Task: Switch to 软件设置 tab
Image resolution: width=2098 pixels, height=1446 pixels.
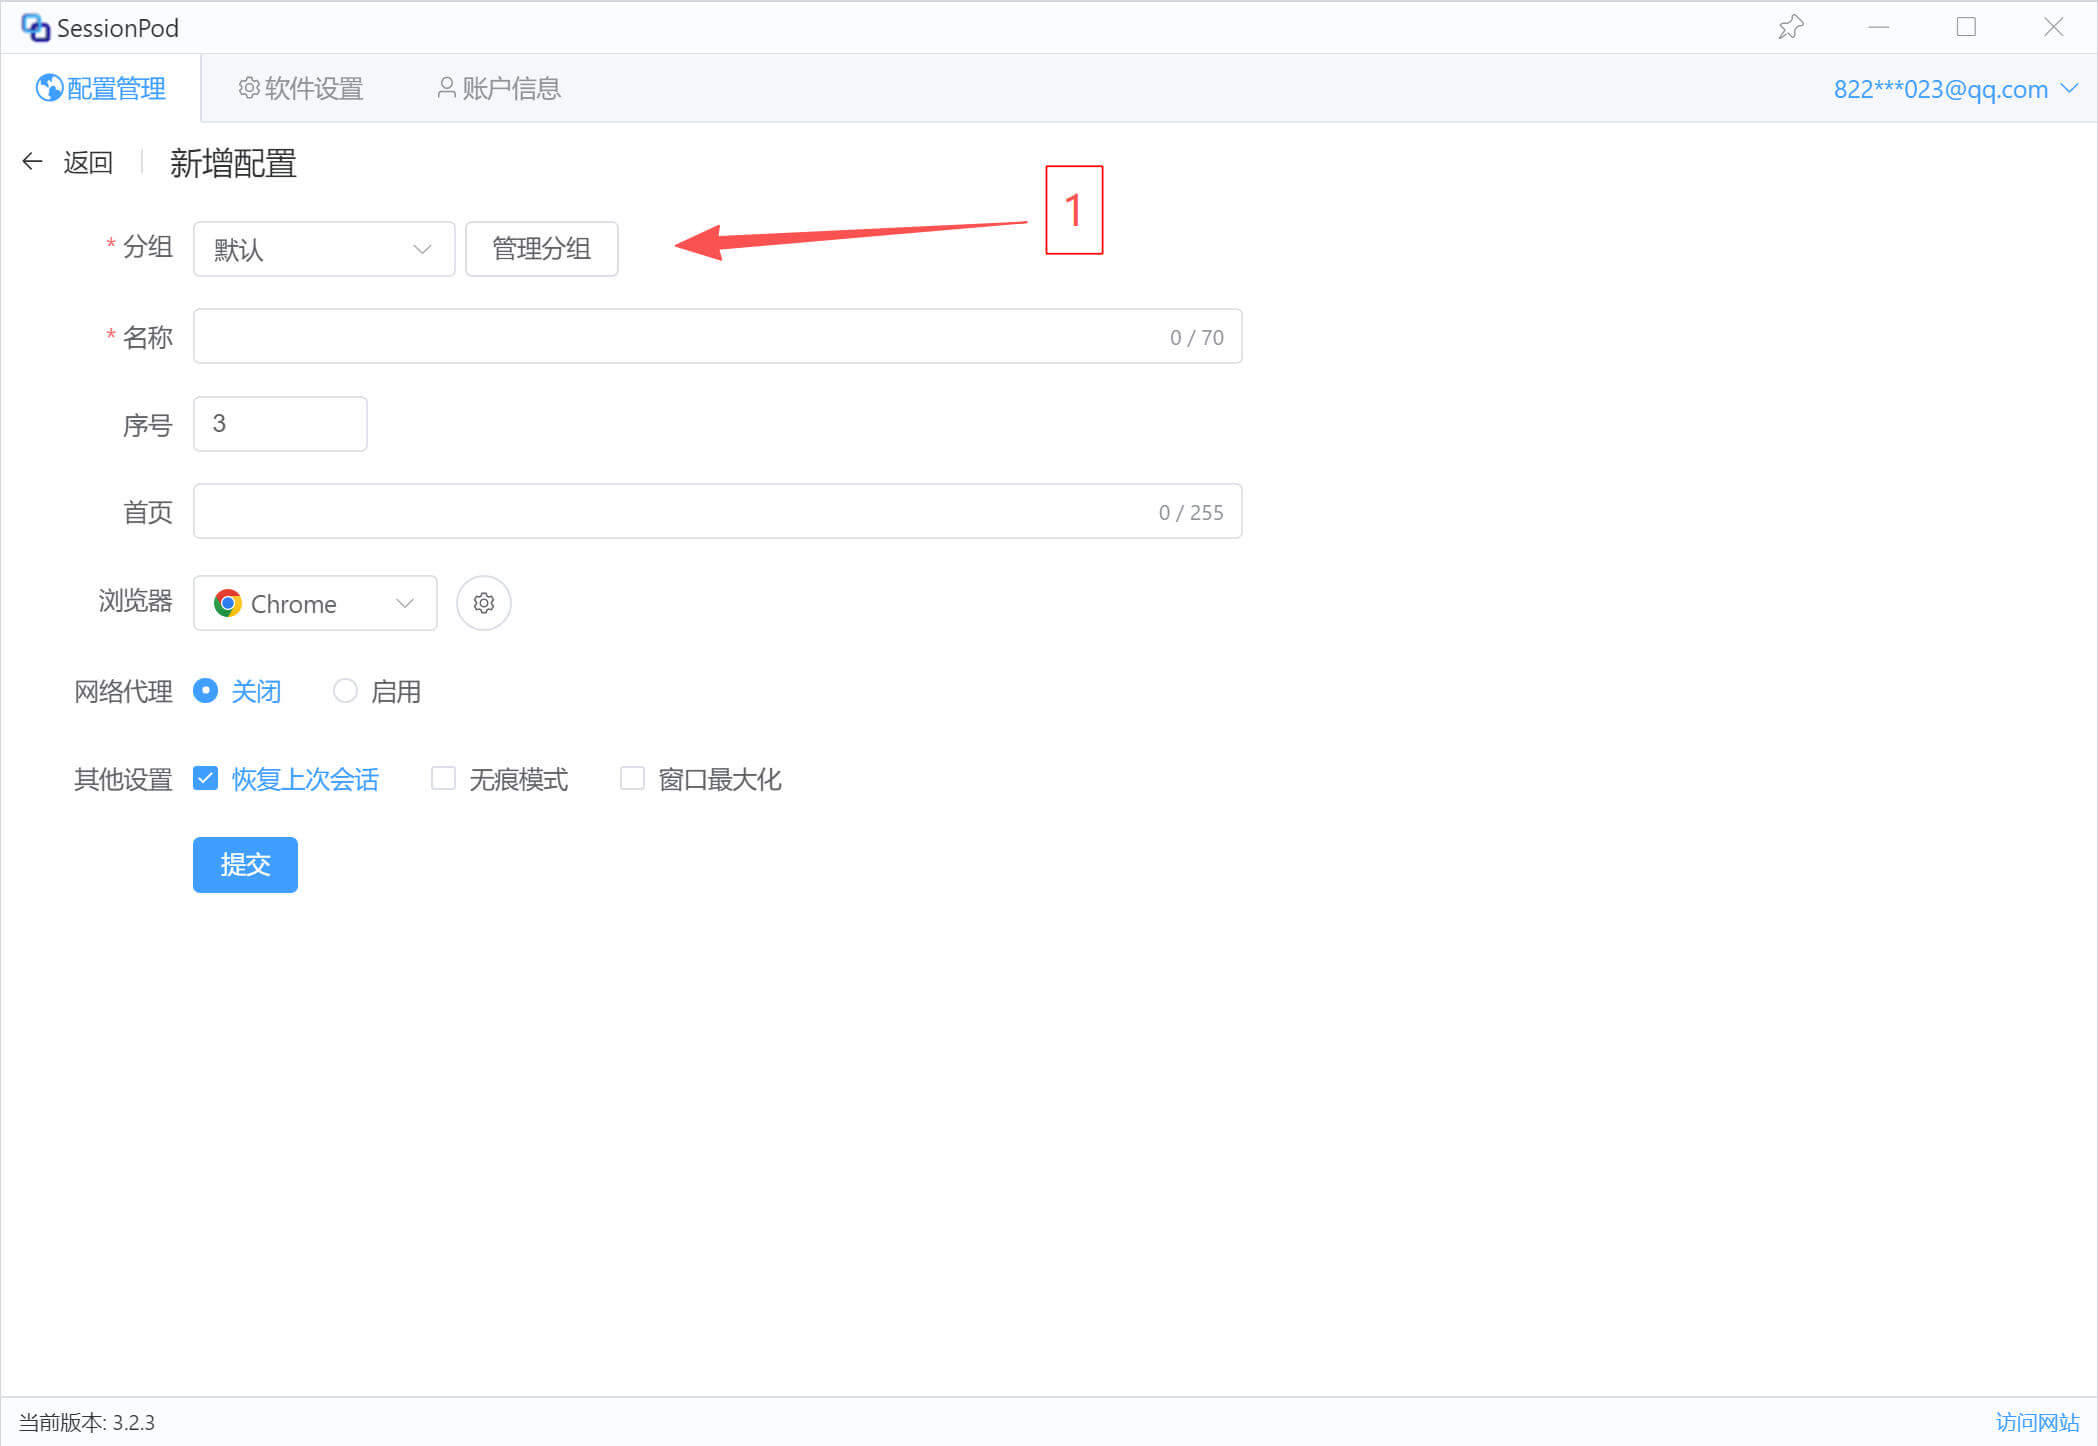Action: point(300,89)
